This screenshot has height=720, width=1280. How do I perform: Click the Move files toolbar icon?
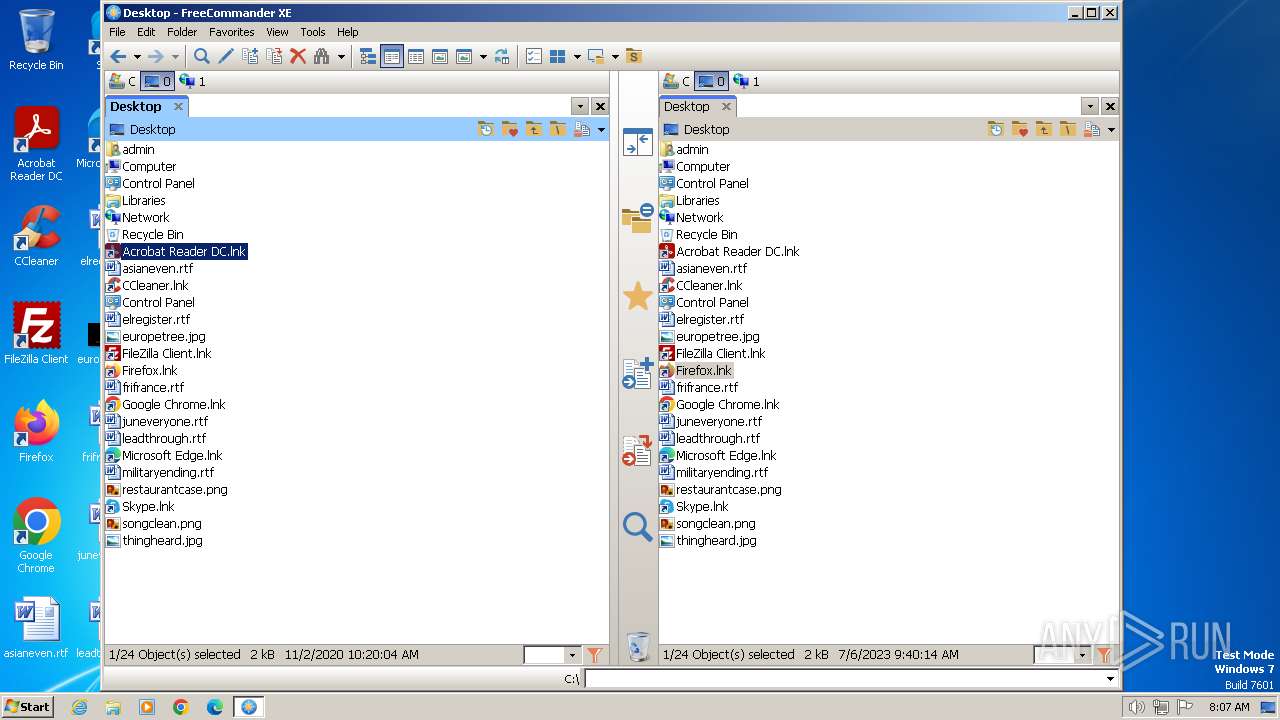point(274,57)
